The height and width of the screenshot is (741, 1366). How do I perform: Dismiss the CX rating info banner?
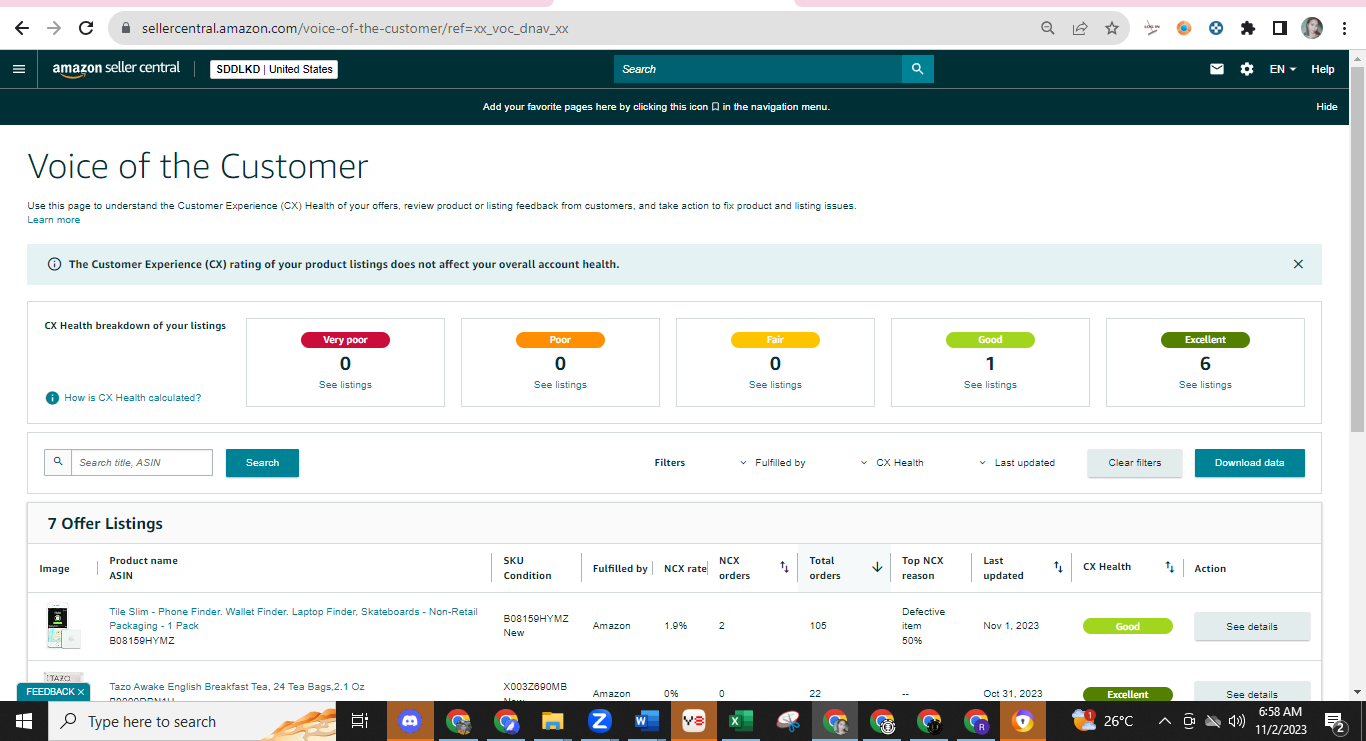pos(1298,264)
